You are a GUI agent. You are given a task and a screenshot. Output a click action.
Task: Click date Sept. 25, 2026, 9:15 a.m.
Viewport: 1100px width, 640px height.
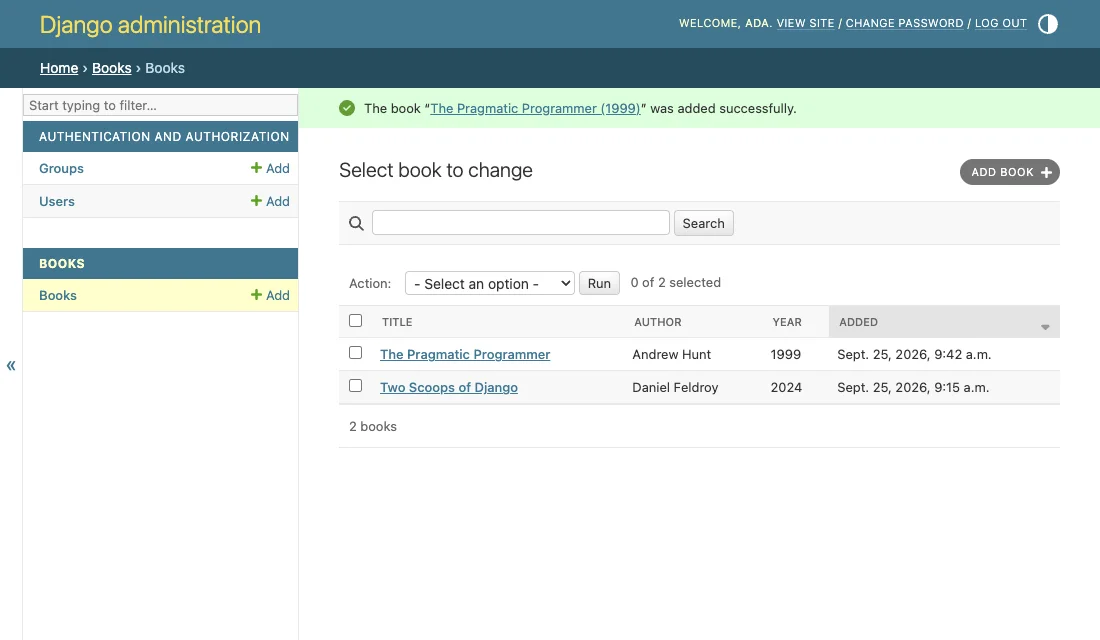pyautogui.click(x=913, y=387)
